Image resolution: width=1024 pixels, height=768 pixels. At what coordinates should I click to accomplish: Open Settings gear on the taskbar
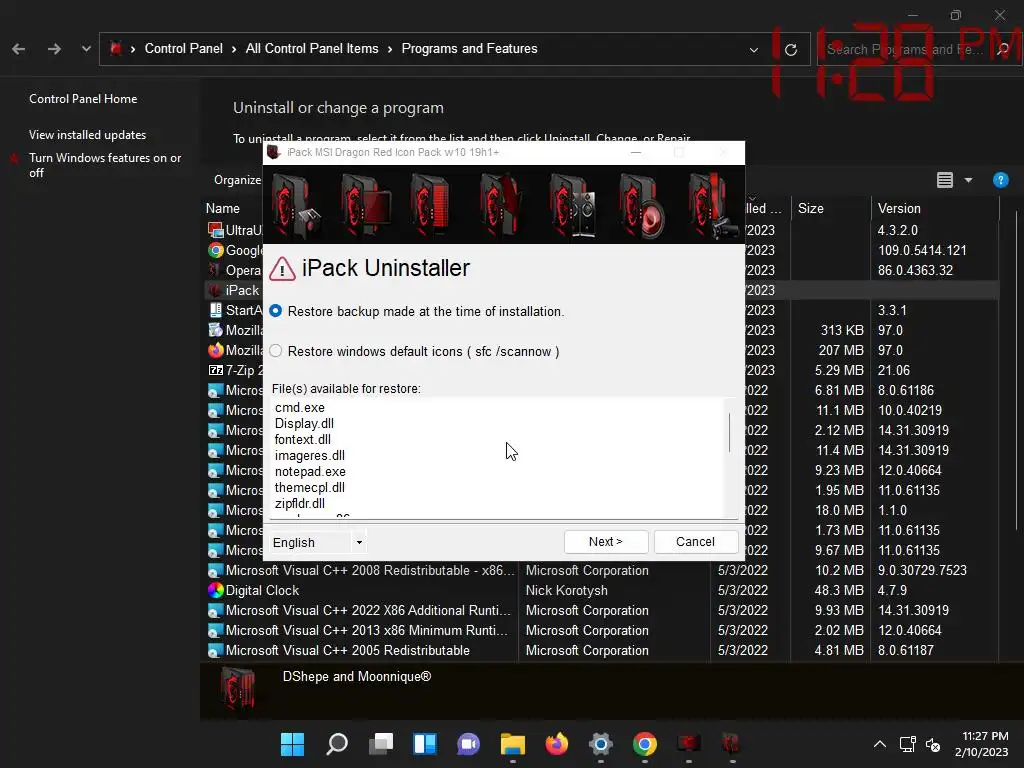pos(600,744)
